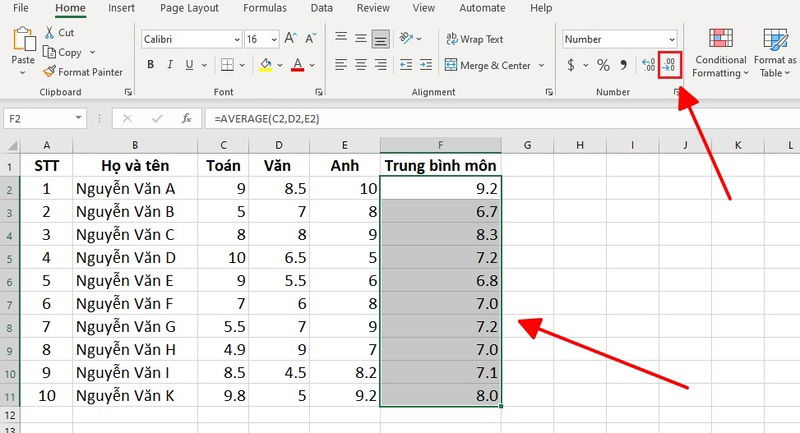Expand borders dropdown arrow
The width and height of the screenshot is (800, 433).
242,65
